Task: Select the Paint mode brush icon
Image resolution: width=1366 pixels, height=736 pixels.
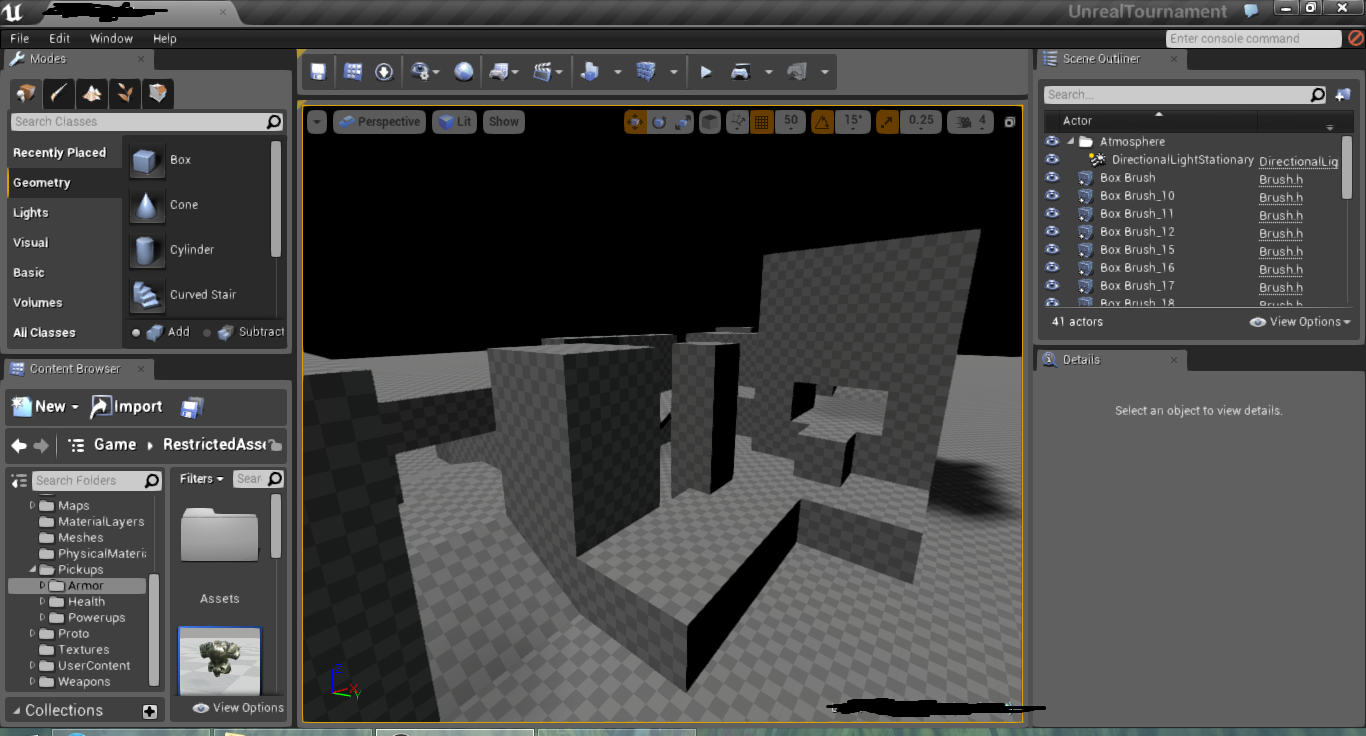Action: pyautogui.click(x=59, y=94)
